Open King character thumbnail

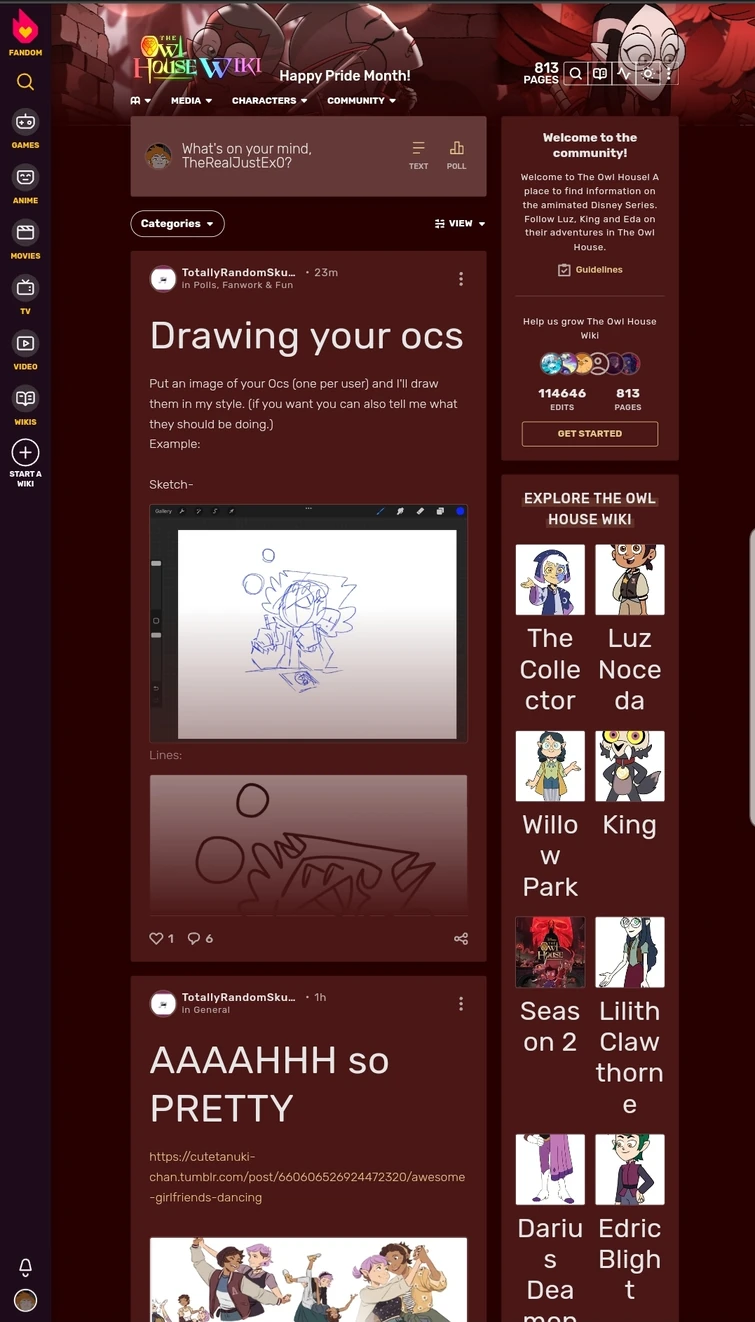[x=630, y=766]
